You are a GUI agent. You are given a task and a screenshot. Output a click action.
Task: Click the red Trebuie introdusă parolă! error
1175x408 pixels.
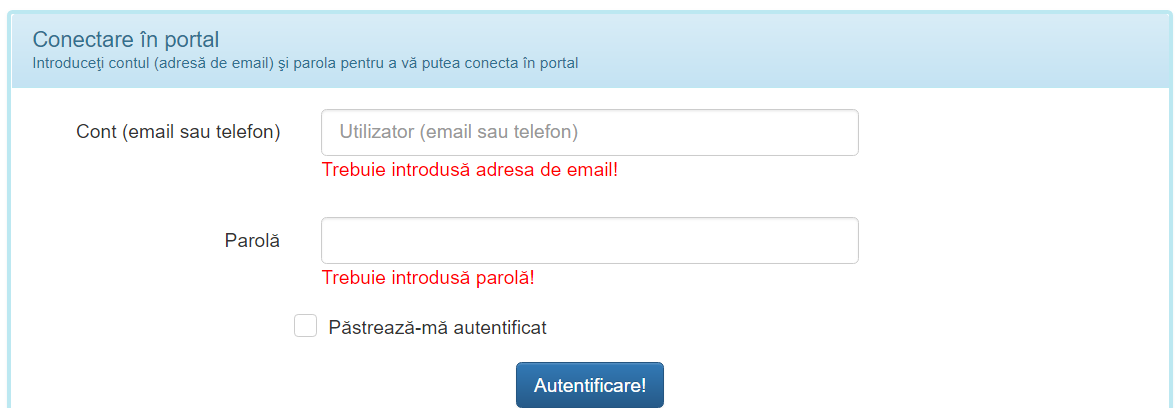(428, 277)
